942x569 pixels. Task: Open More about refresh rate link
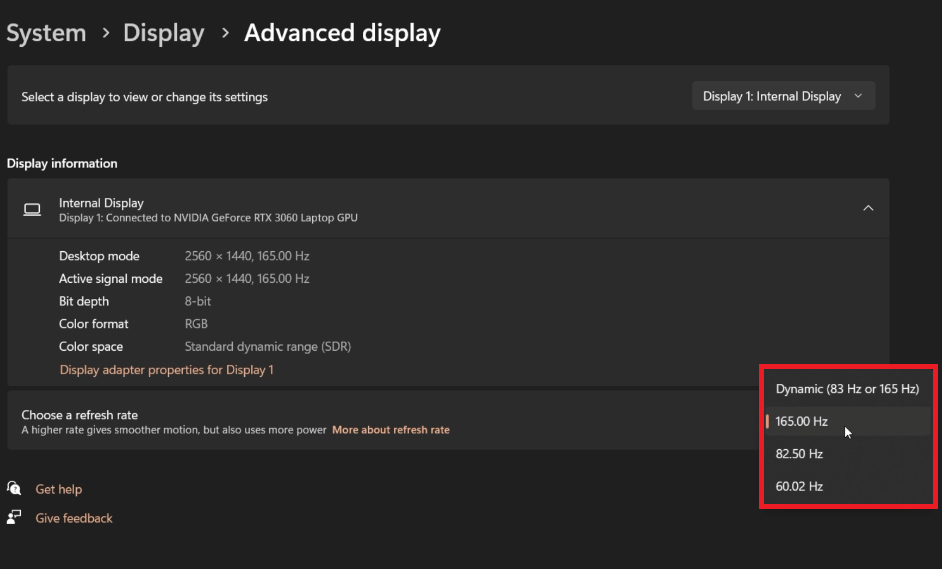click(390, 430)
